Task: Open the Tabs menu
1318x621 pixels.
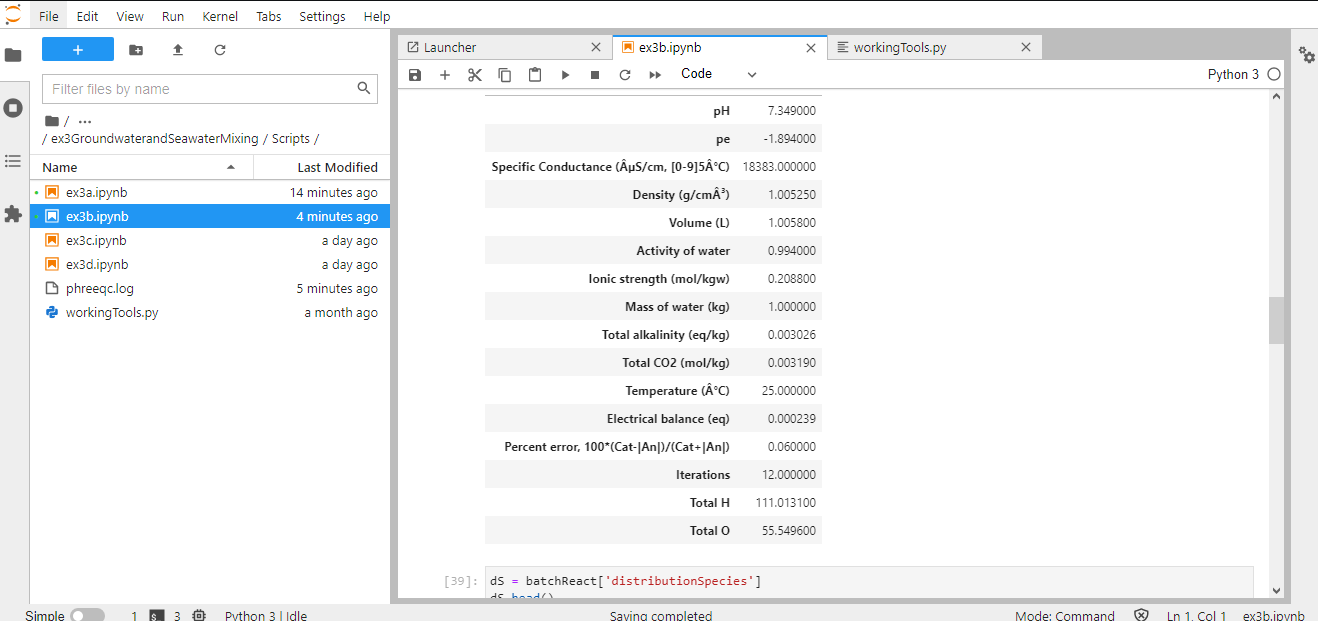Action: tap(268, 16)
